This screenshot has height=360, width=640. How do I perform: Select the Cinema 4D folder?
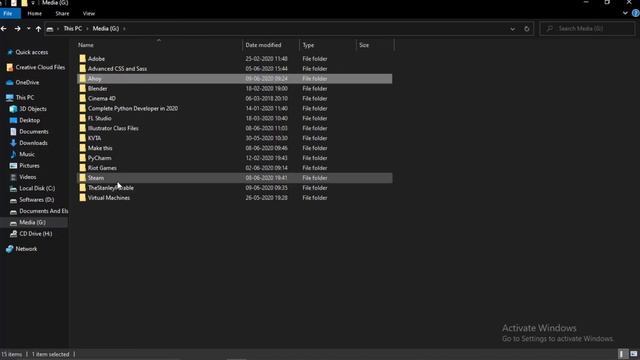pos(102,98)
